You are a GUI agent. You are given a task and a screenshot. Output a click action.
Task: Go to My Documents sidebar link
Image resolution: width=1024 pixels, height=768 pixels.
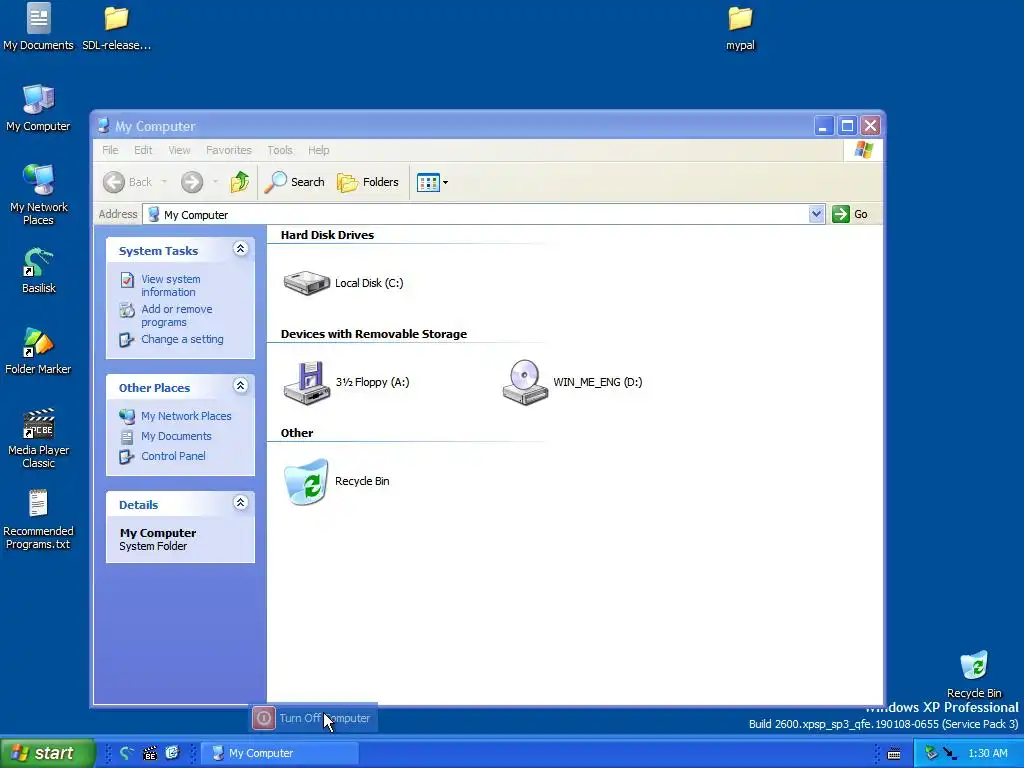pyautogui.click(x=176, y=436)
